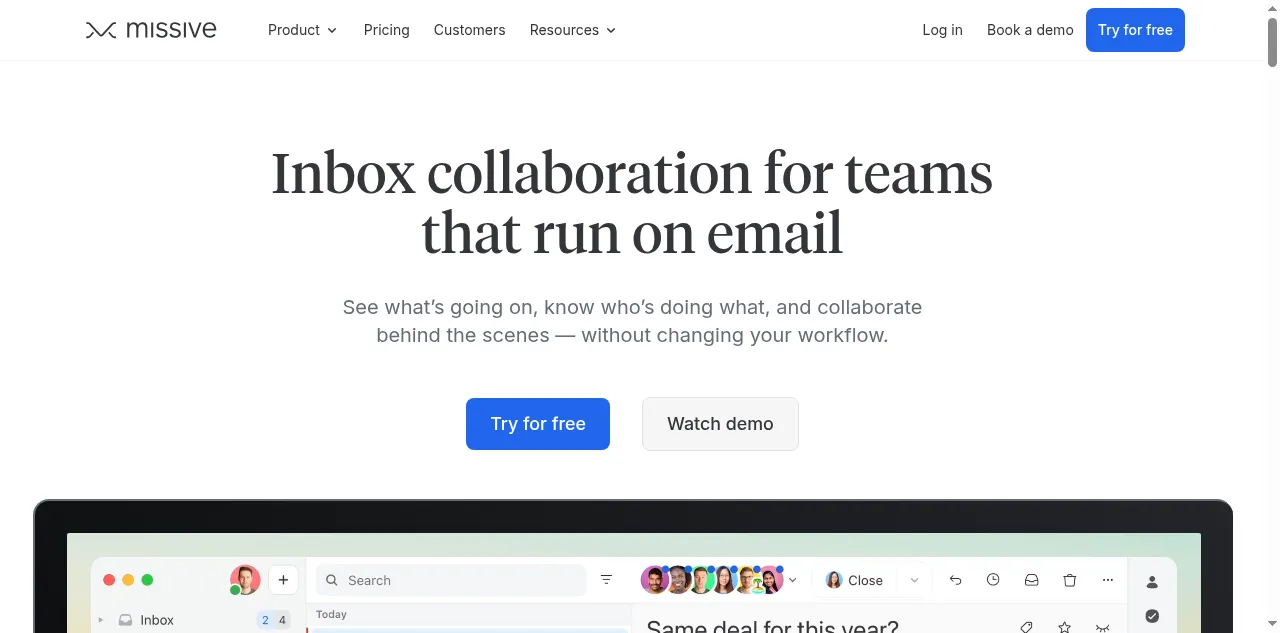Viewport: 1280px width, 633px height.
Task: Click the Inbox tray icon in the sidebar
Action: click(125, 620)
